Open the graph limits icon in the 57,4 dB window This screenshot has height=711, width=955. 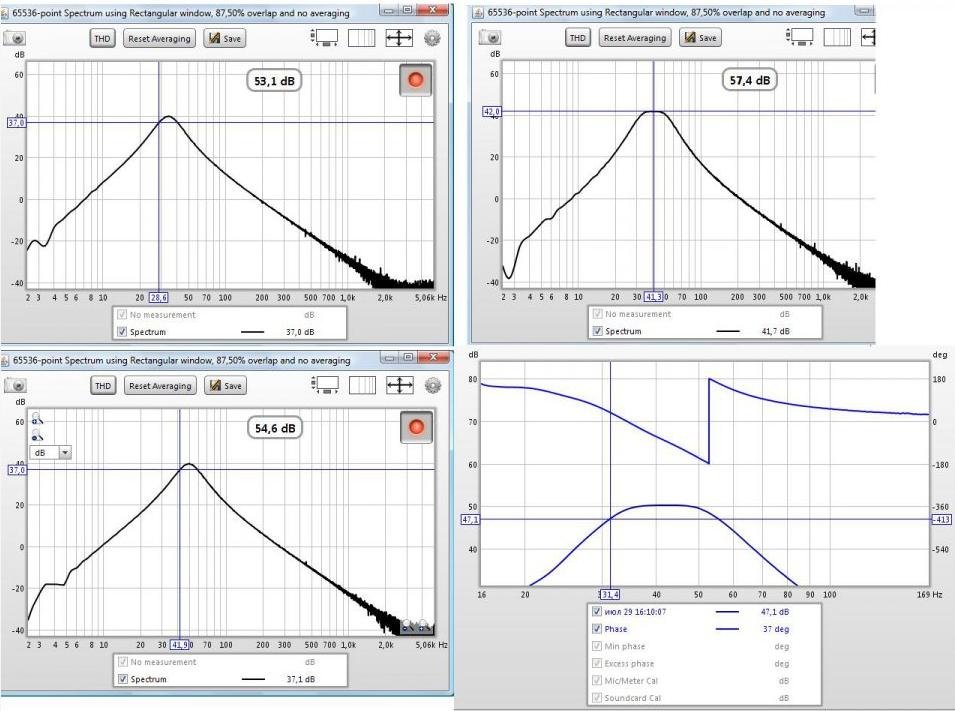pyautogui.click(x=837, y=37)
